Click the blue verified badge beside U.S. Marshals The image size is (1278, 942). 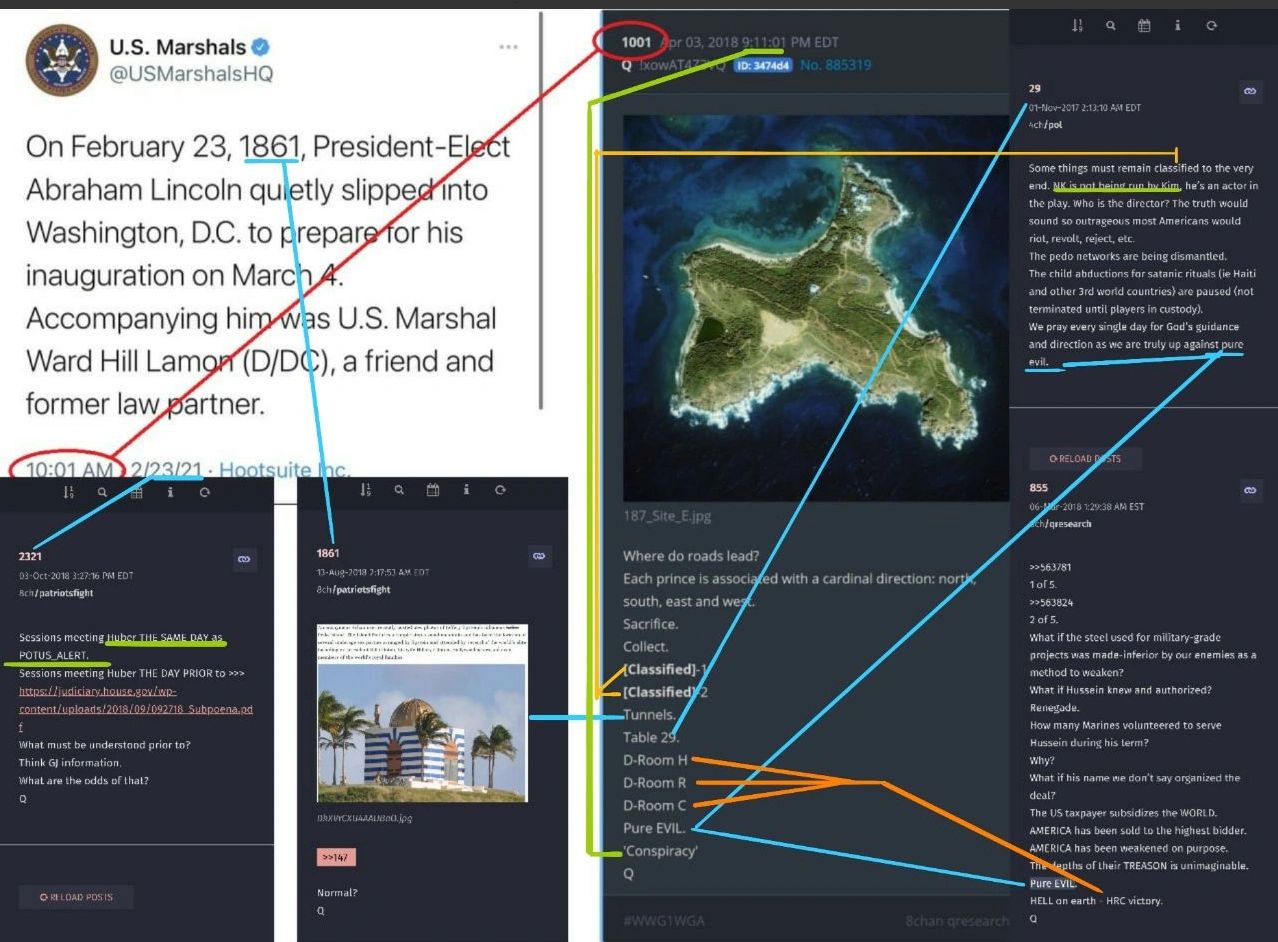point(261,47)
